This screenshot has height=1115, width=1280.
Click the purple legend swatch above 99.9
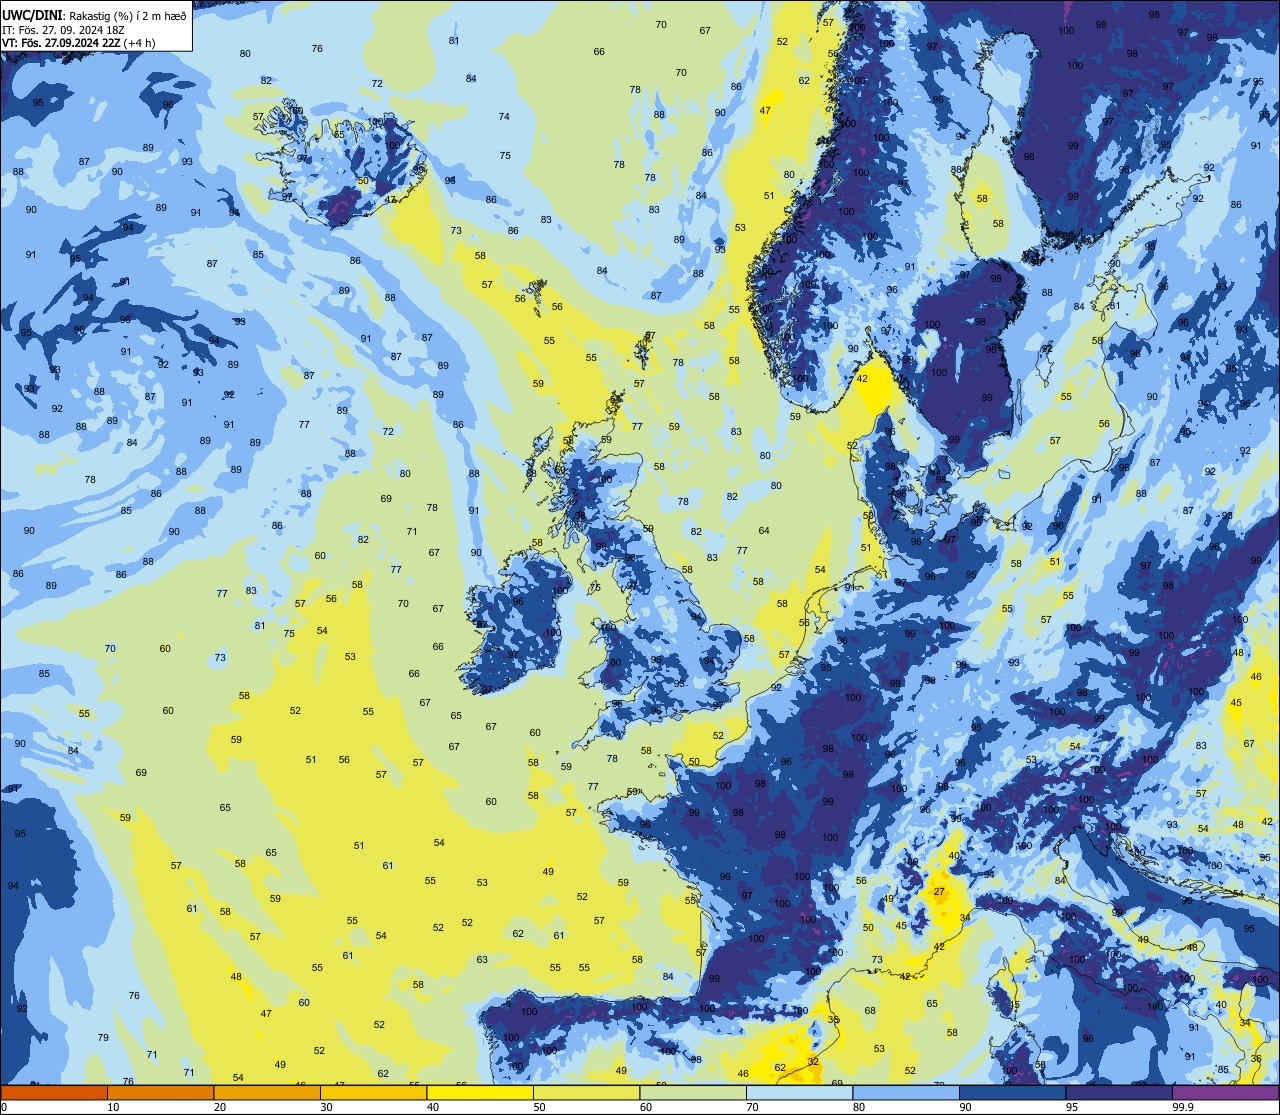[x=1225, y=1092]
